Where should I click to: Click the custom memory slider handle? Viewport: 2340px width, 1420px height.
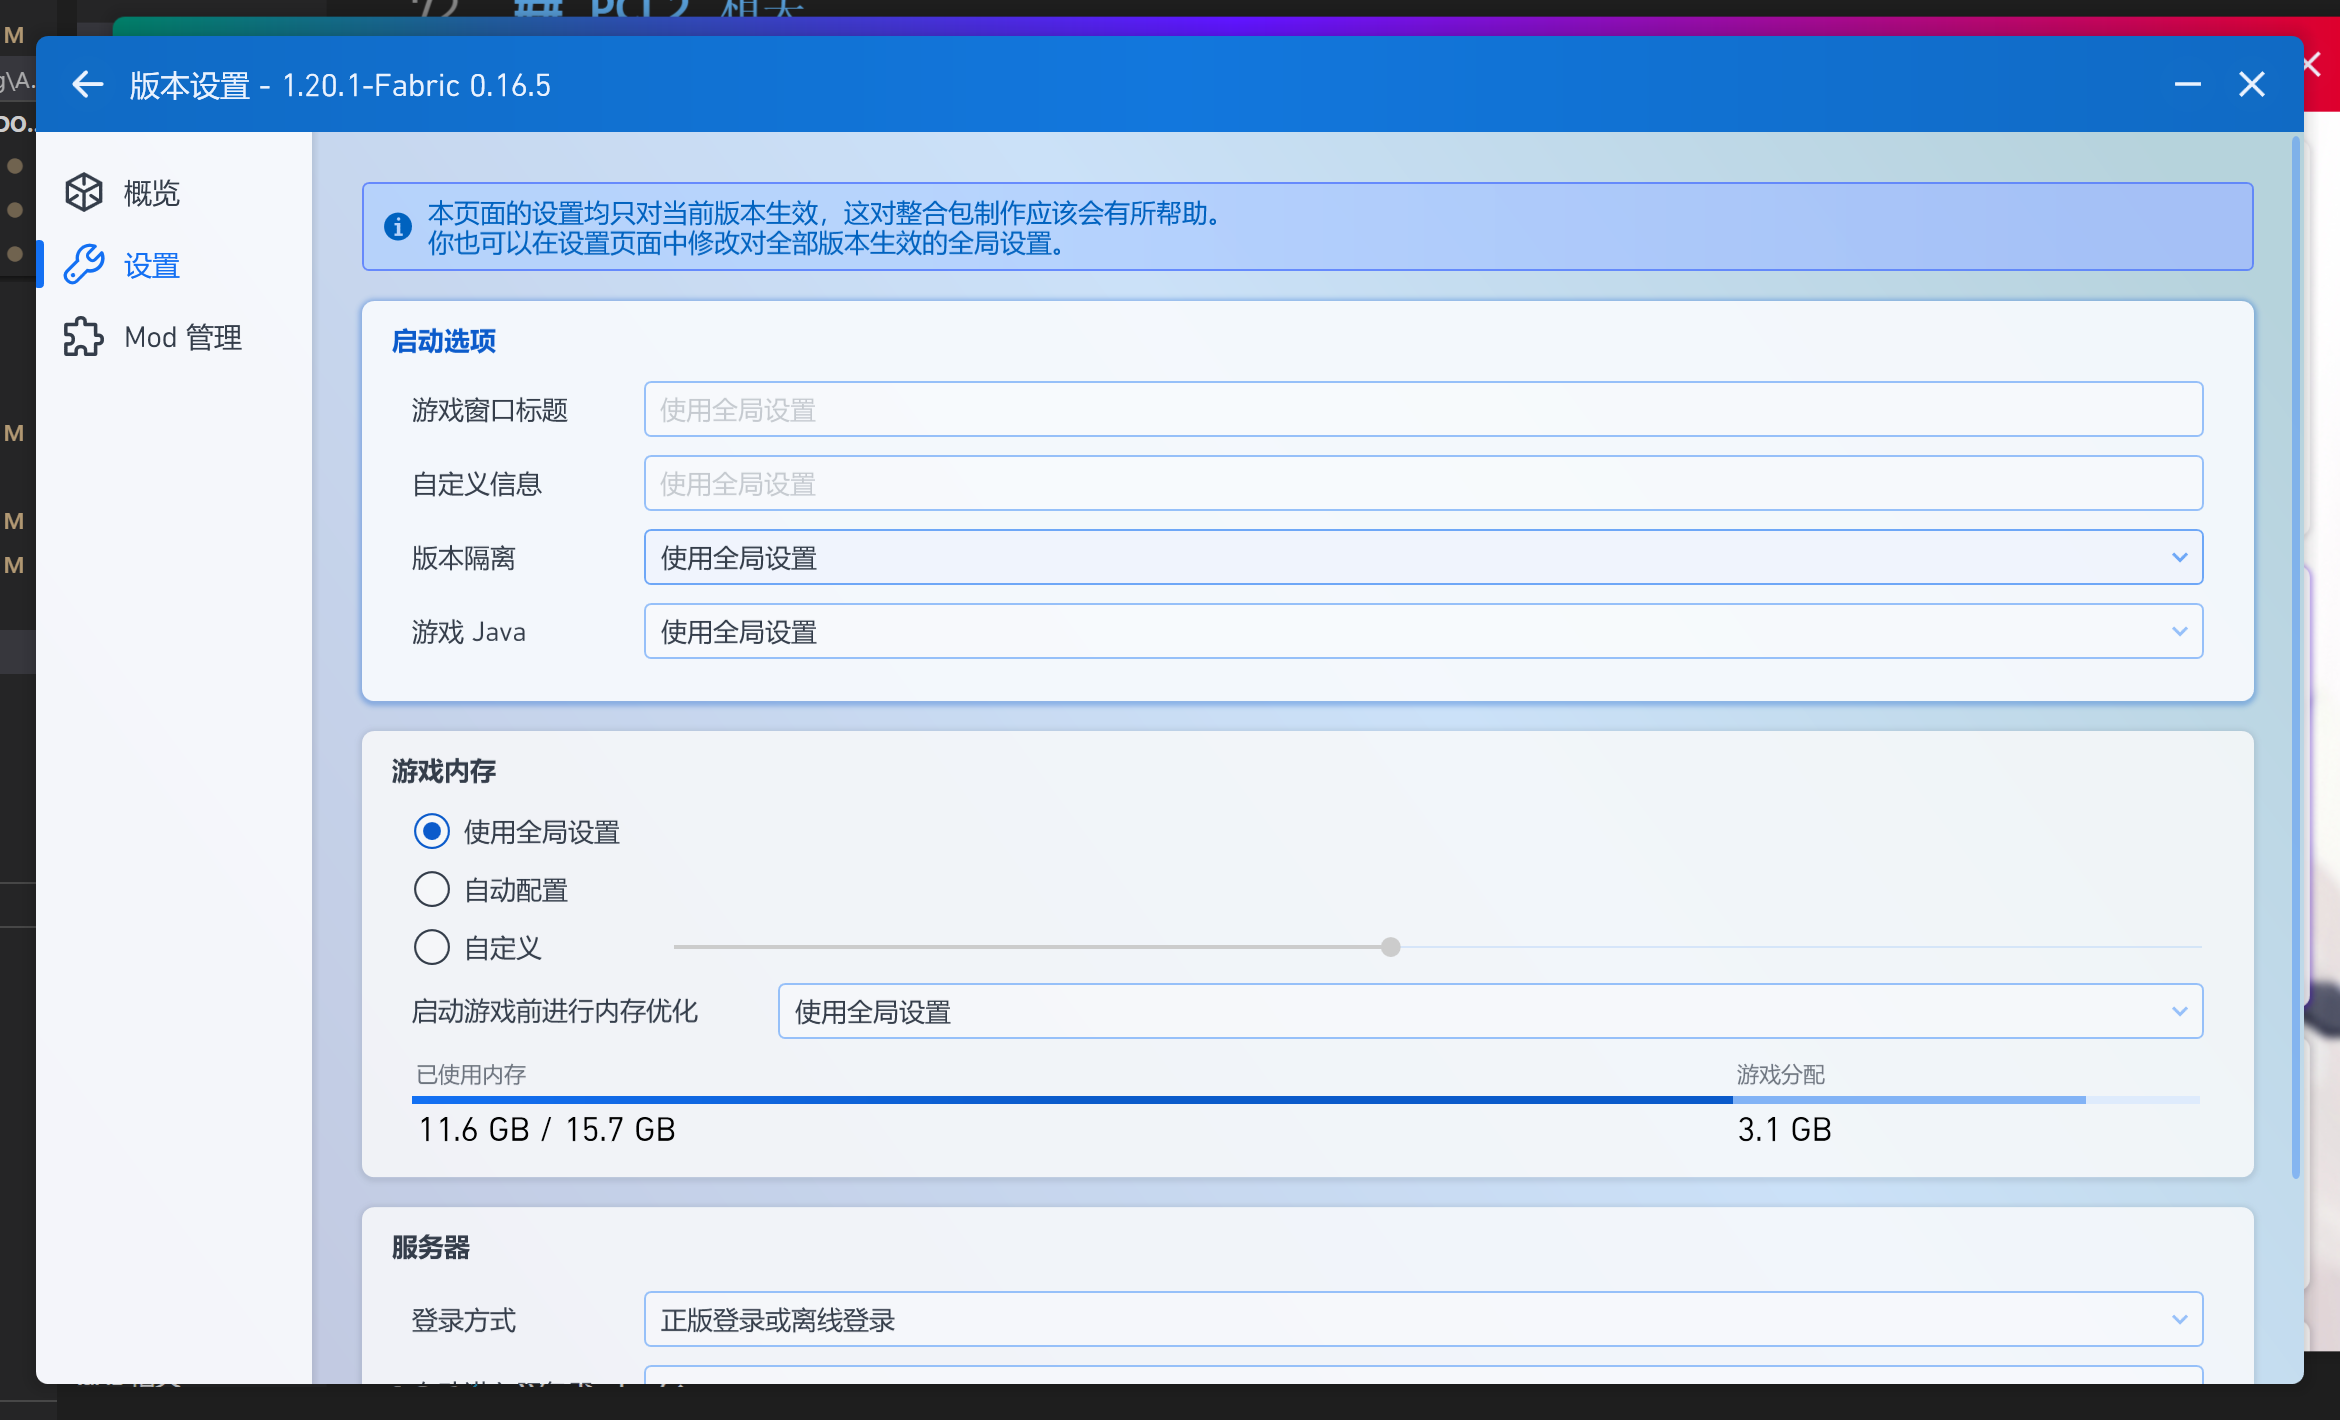pos(1389,947)
